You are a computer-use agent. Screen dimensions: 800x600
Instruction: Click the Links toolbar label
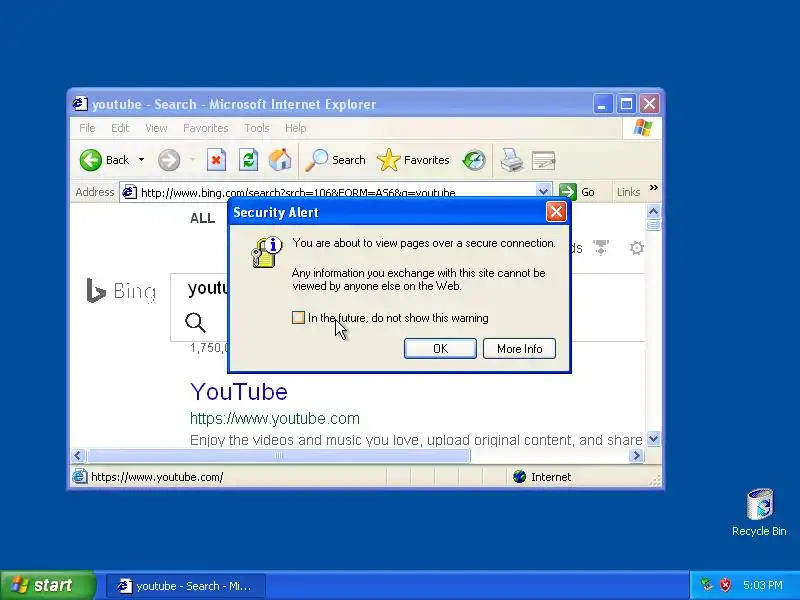628,192
